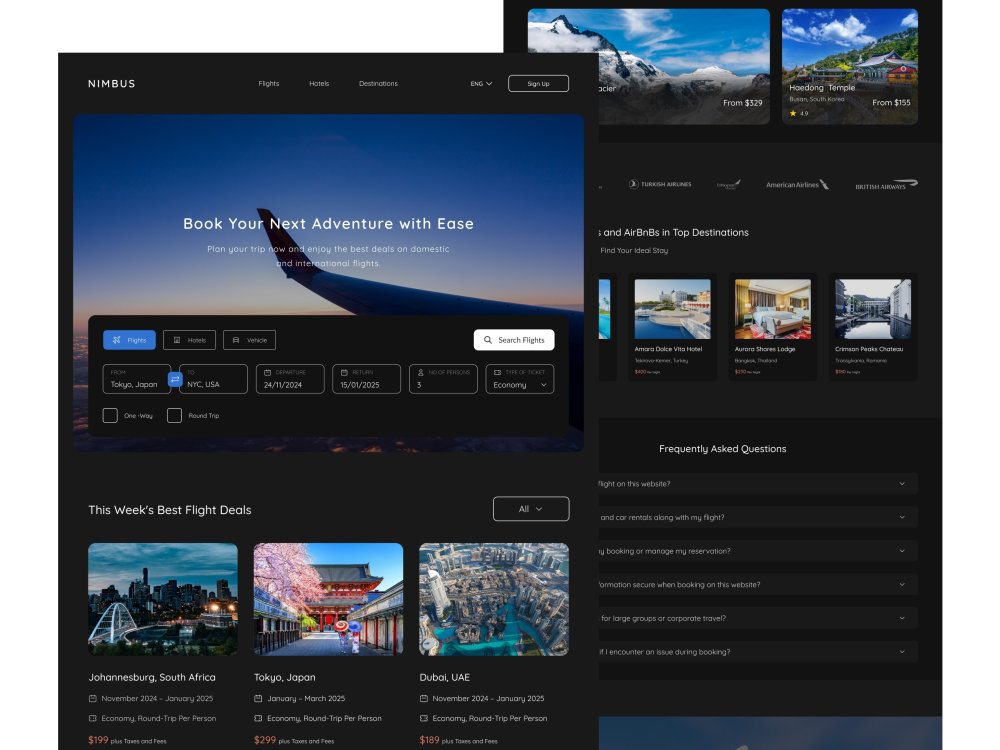Image resolution: width=1000 pixels, height=750 pixels.
Task: Expand the FAQ about information security when booking
Action: [758, 585]
